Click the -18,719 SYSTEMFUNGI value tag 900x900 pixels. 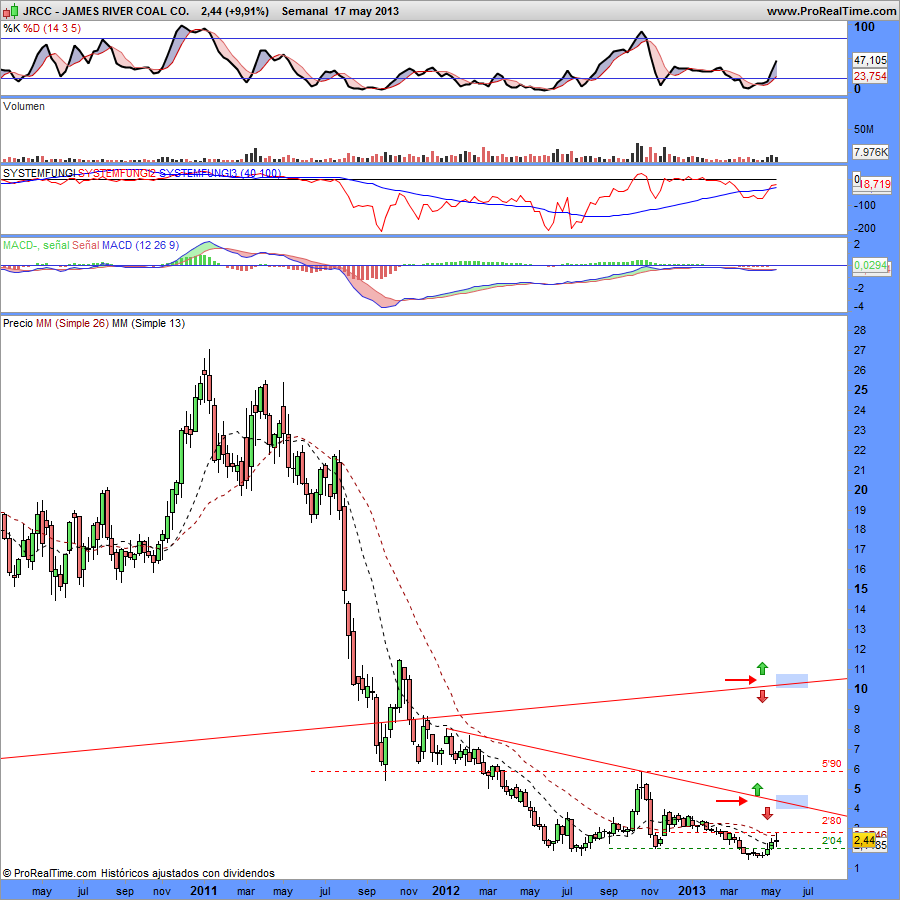874,184
